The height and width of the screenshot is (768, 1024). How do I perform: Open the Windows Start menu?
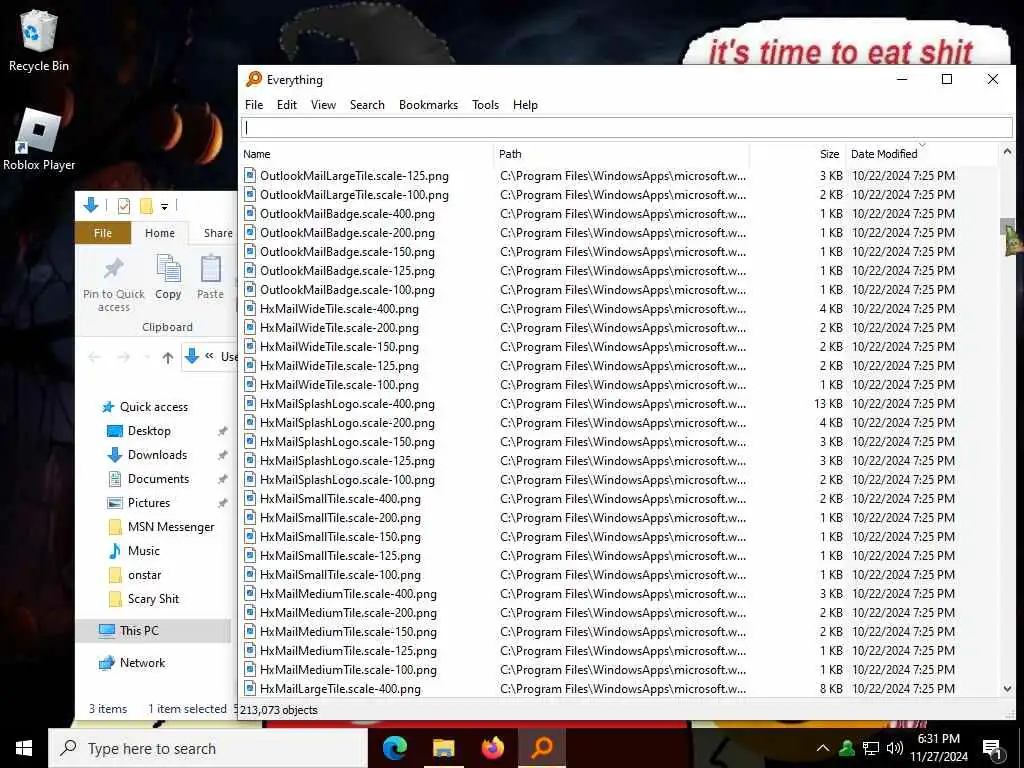24,748
